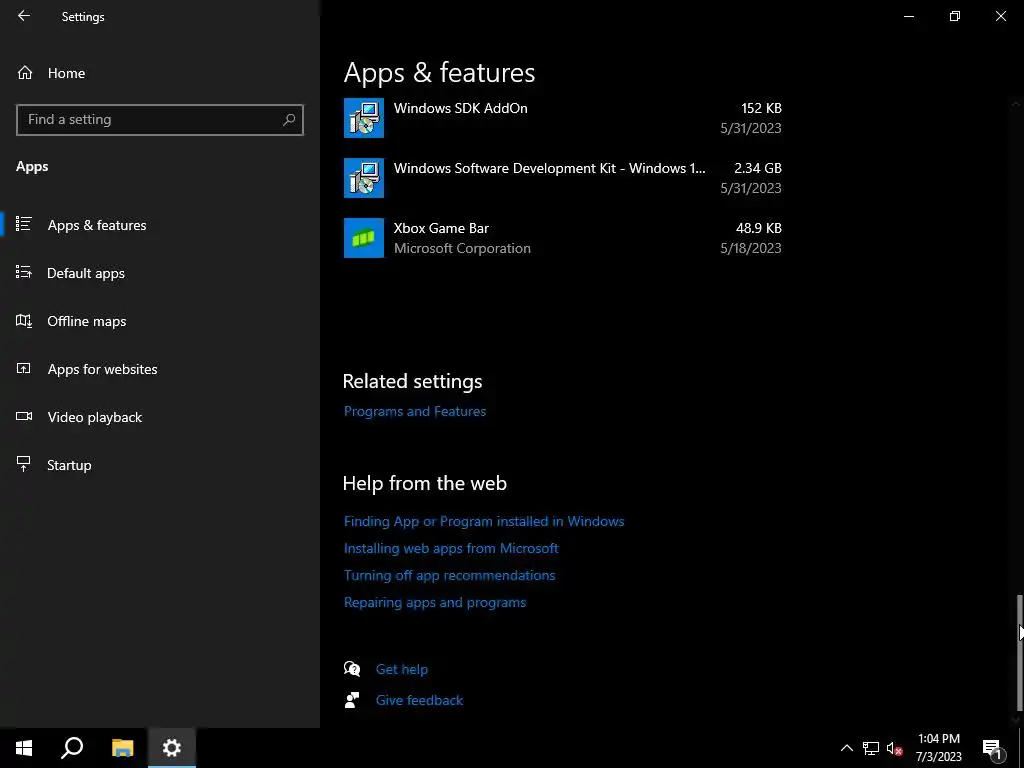The image size is (1024, 768).
Task: Click the scrollbar up arrow at list top
Action: click(1016, 103)
